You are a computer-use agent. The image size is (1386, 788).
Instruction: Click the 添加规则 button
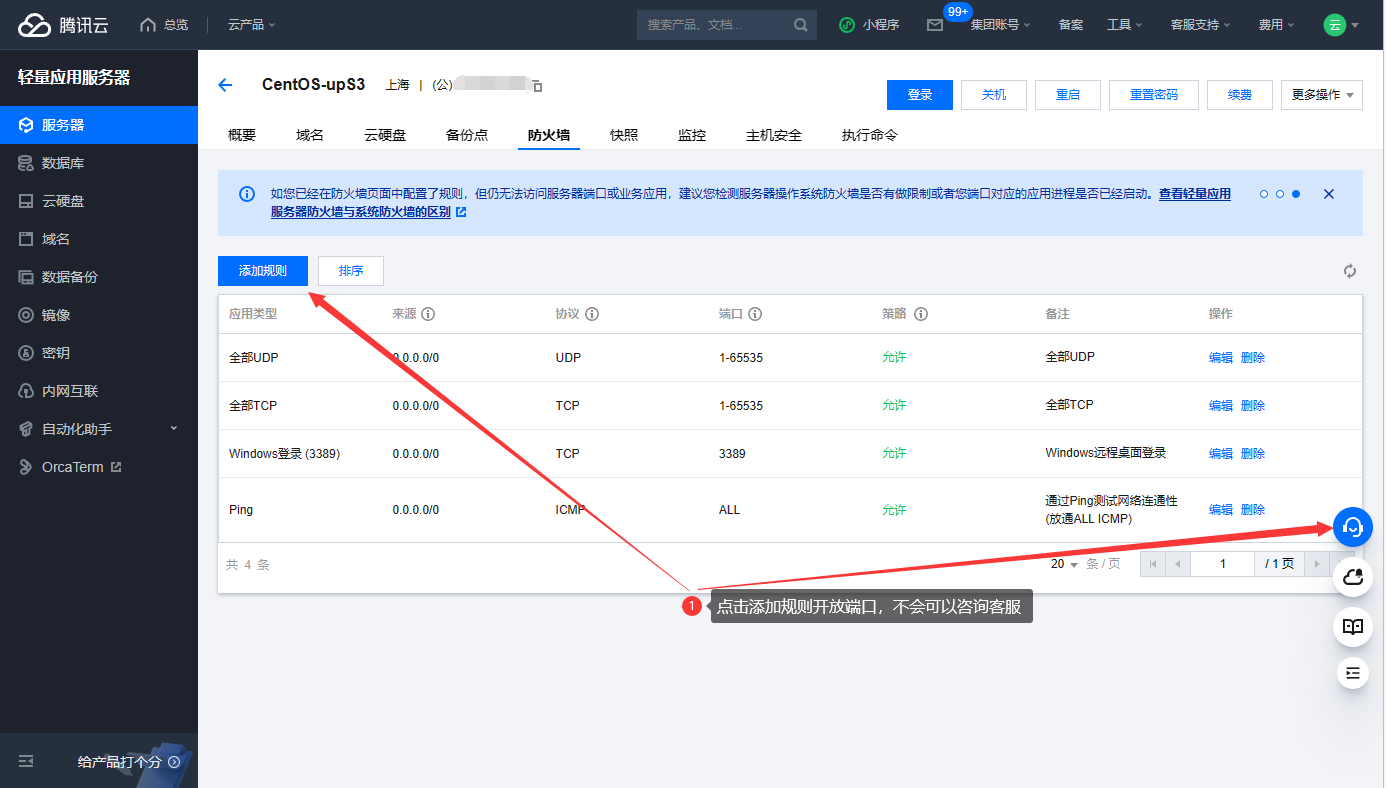(263, 271)
